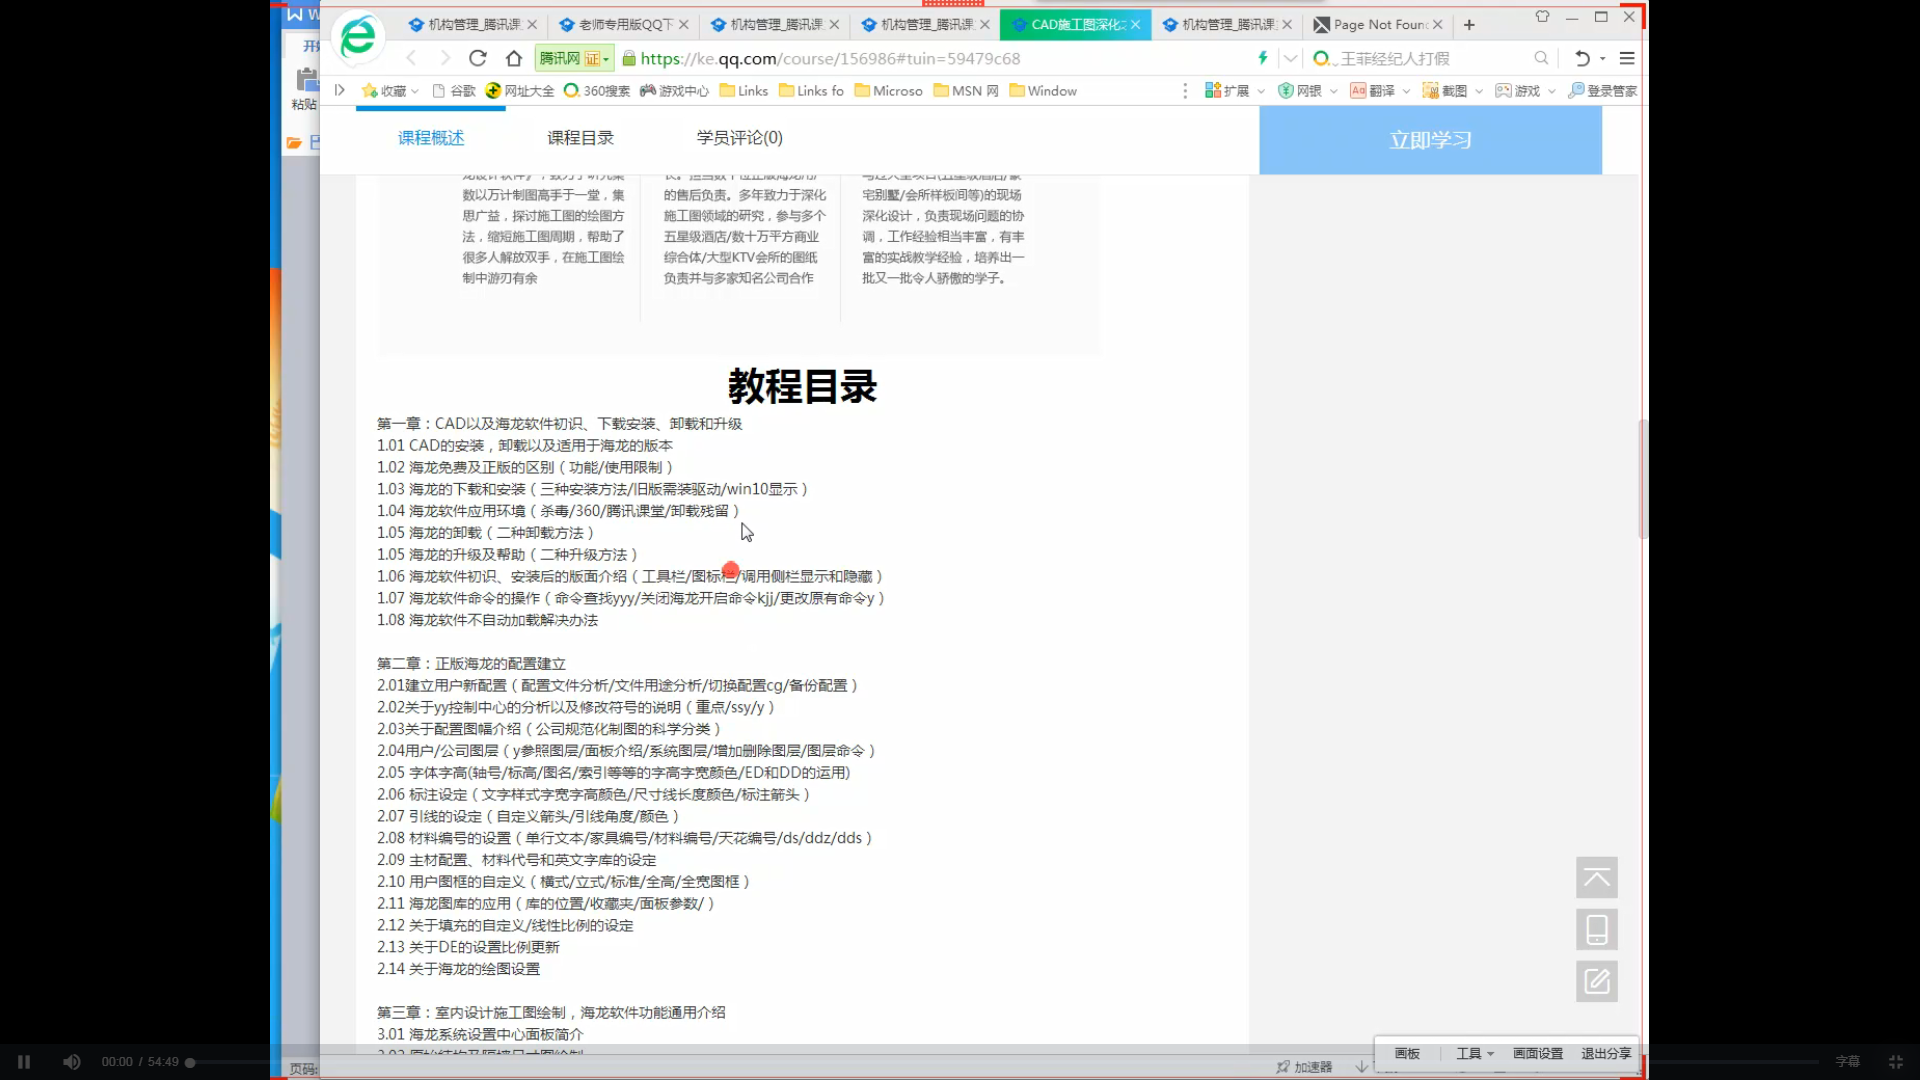The width and height of the screenshot is (1920, 1080).
Task: Expand the 截图 dropdown
Action: [x=1479, y=91]
